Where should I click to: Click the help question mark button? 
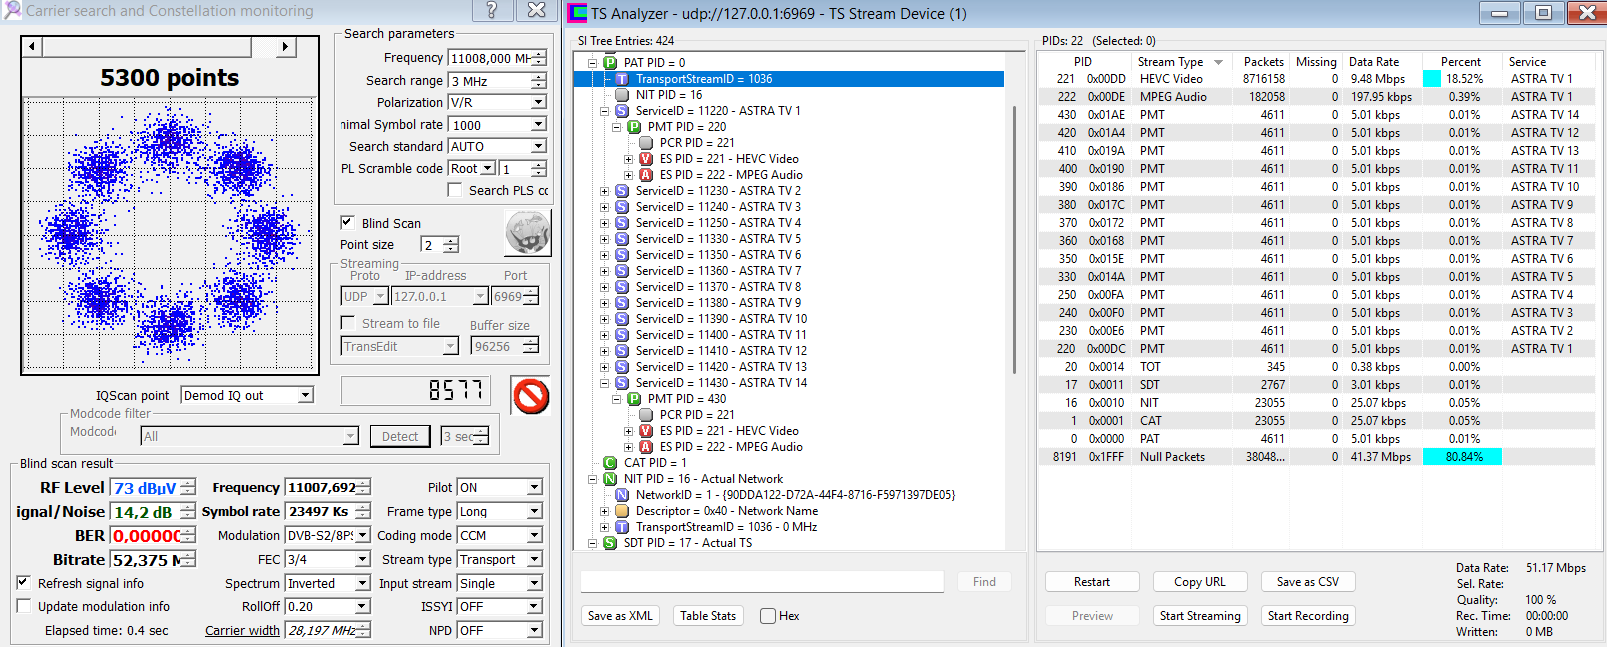pyautogui.click(x=491, y=10)
